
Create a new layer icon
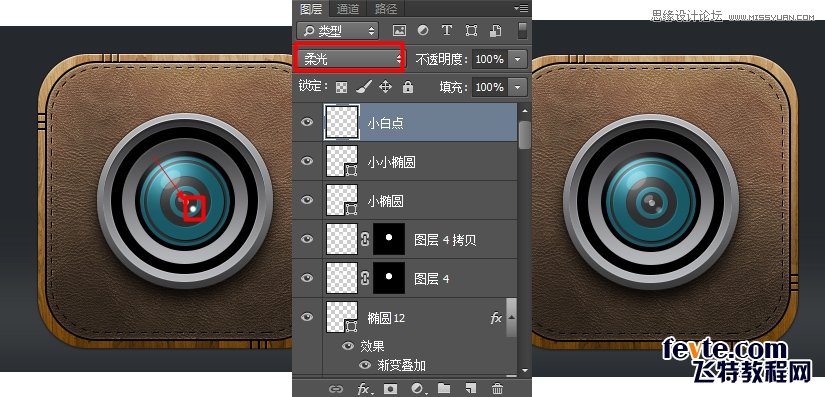(x=471, y=389)
